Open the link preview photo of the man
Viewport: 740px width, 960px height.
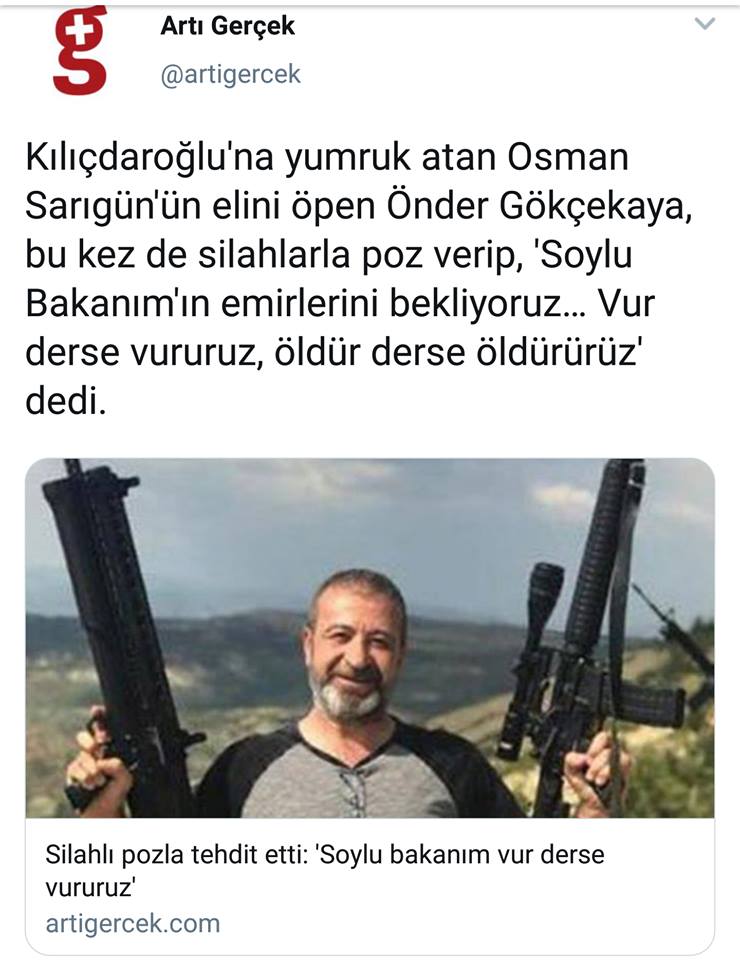pos(370,638)
